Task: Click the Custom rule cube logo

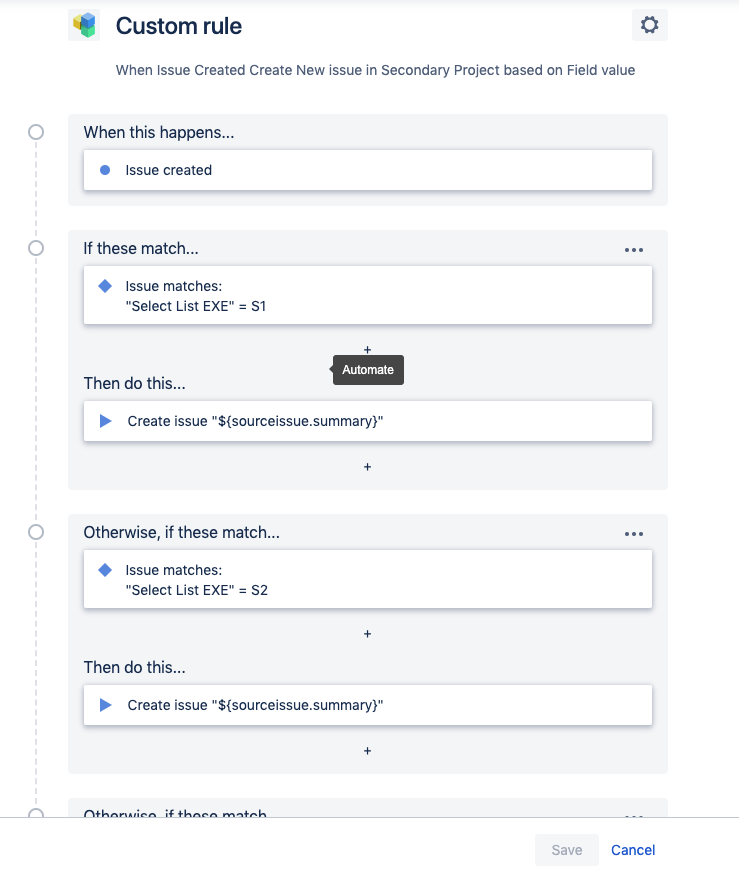Action: pos(84,25)
